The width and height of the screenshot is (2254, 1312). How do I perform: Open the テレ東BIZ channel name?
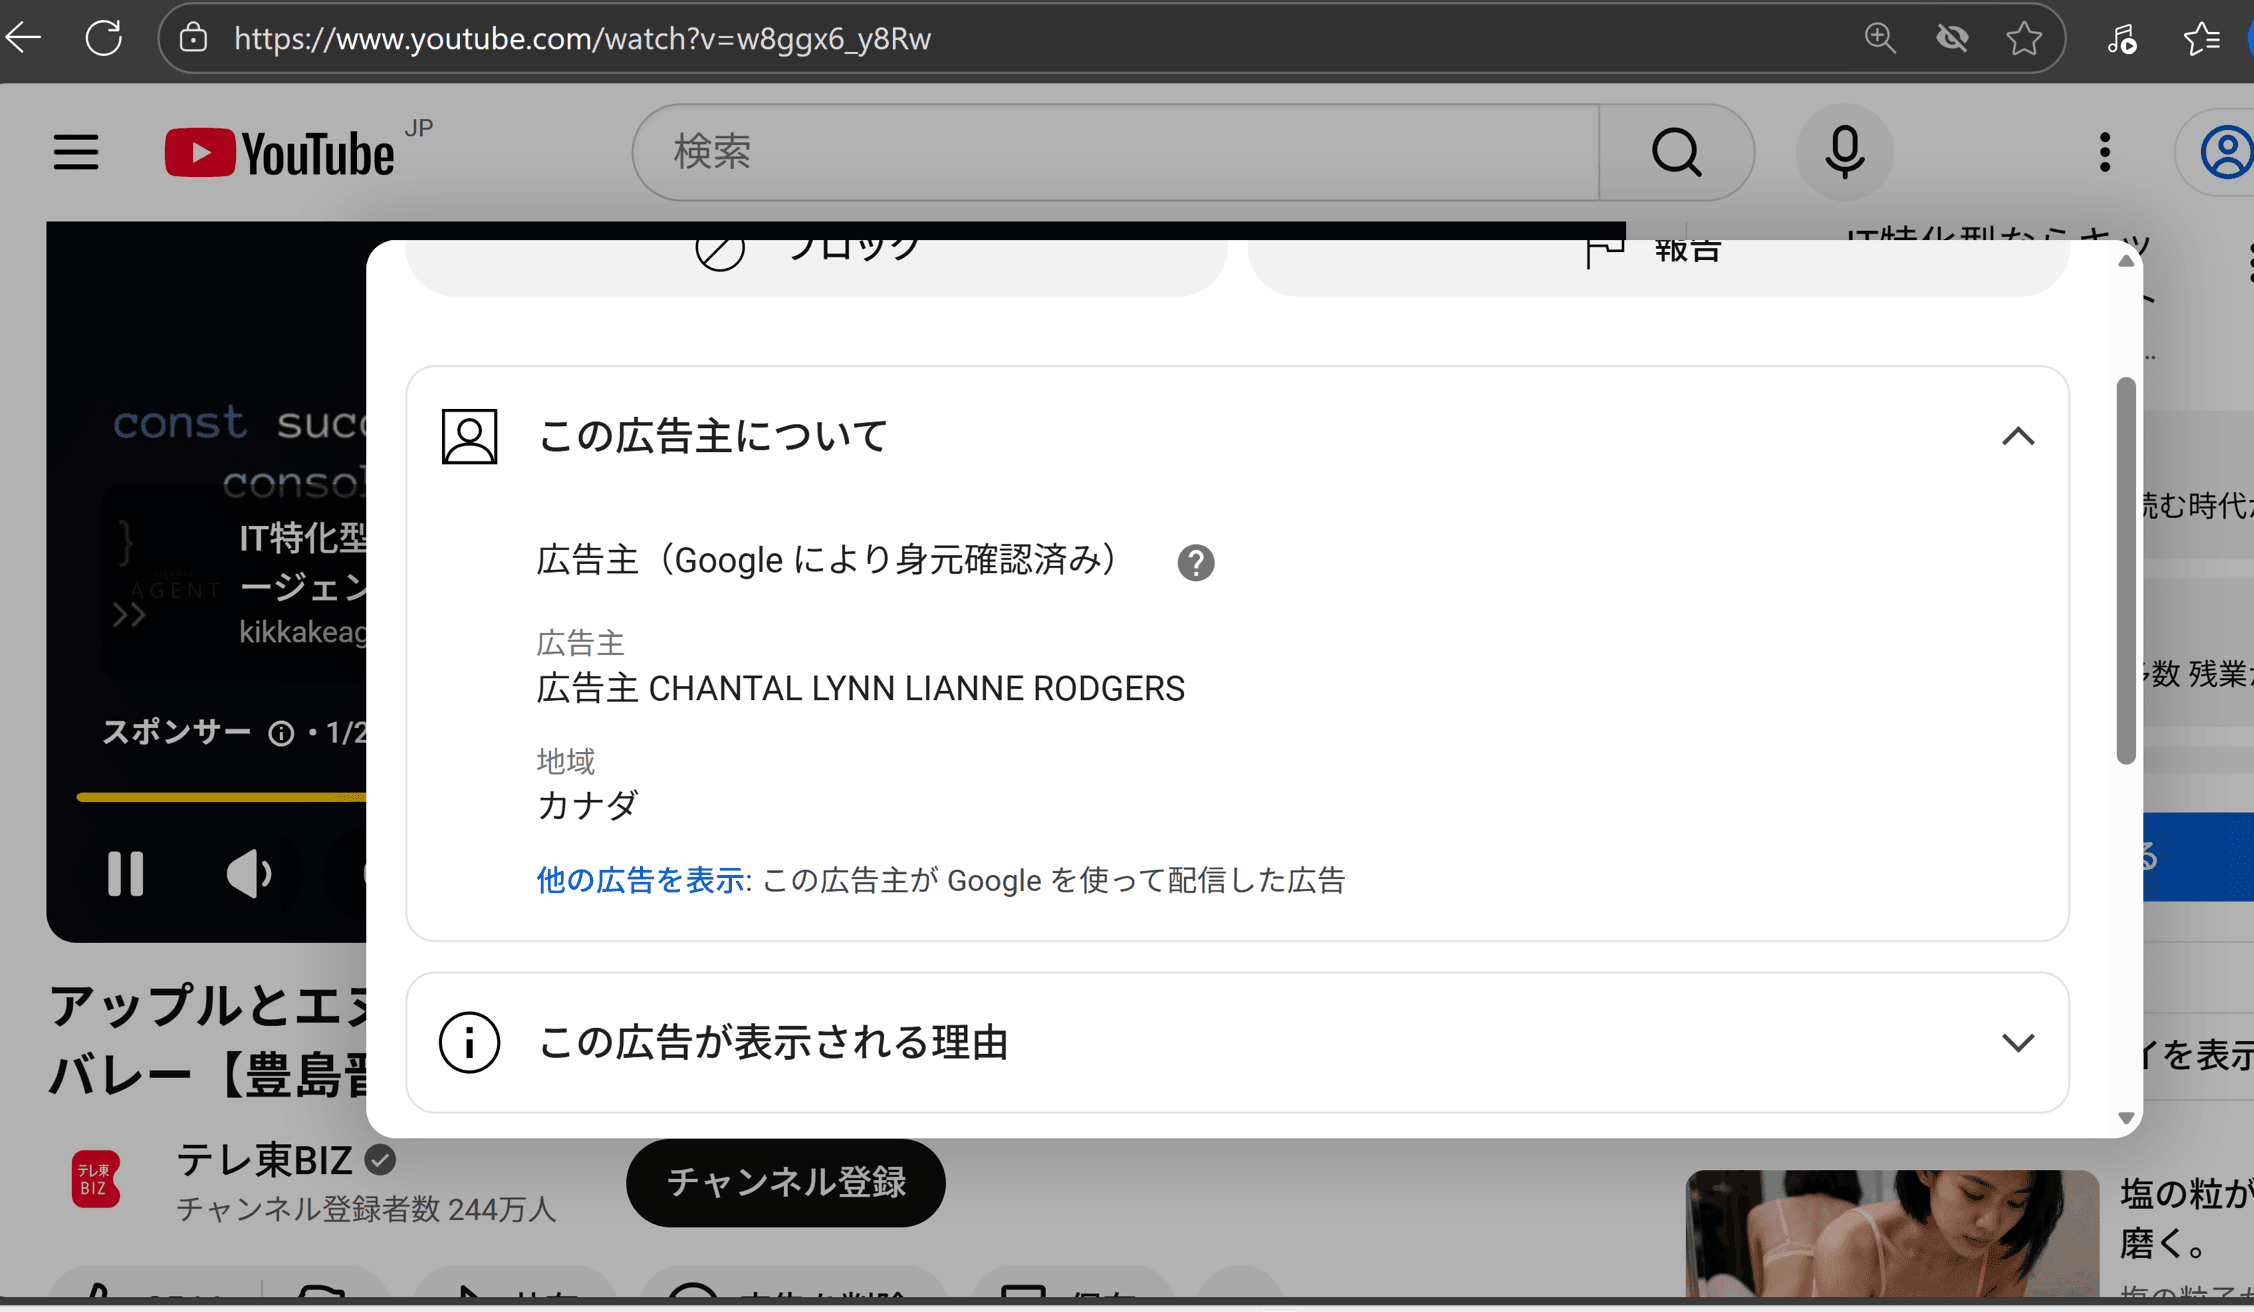[x=264, y=1161]
